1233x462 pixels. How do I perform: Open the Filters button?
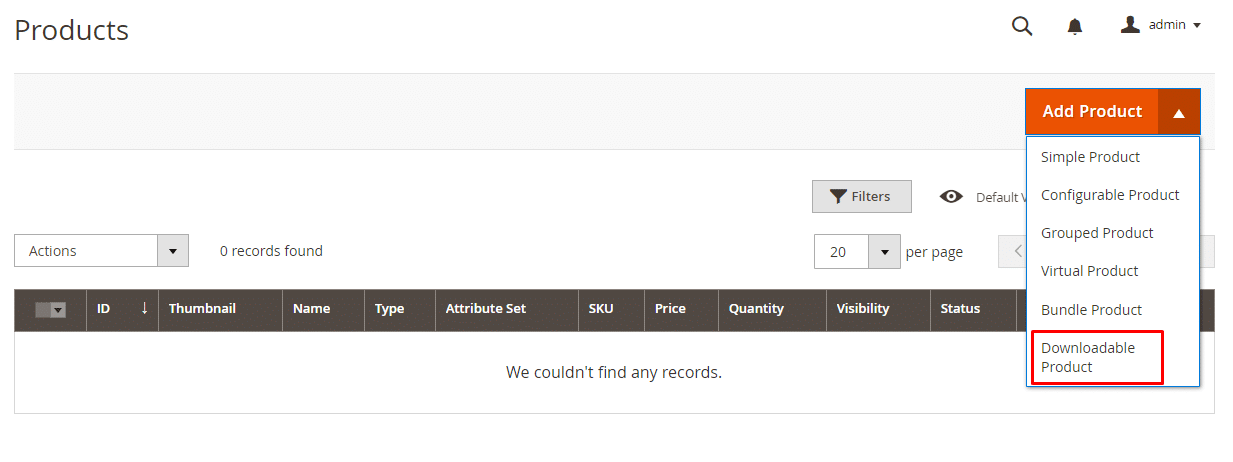click(861, 197)
